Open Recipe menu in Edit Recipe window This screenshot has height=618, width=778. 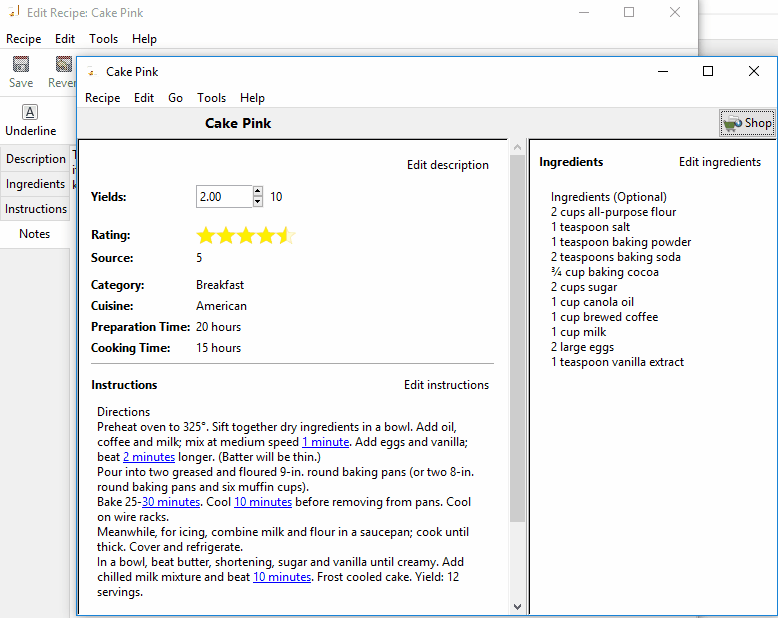point(24,39)
